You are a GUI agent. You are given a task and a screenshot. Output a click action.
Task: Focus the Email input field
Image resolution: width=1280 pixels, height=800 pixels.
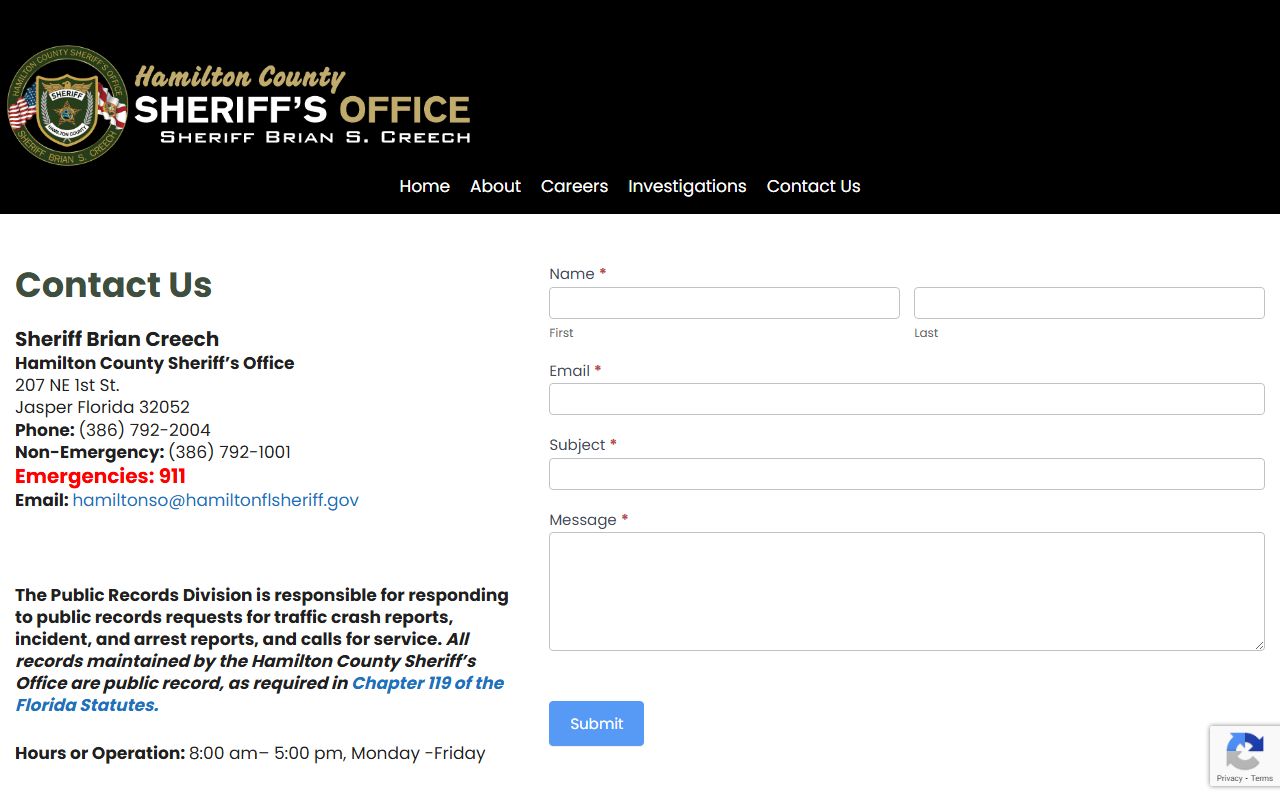[907, 399]
